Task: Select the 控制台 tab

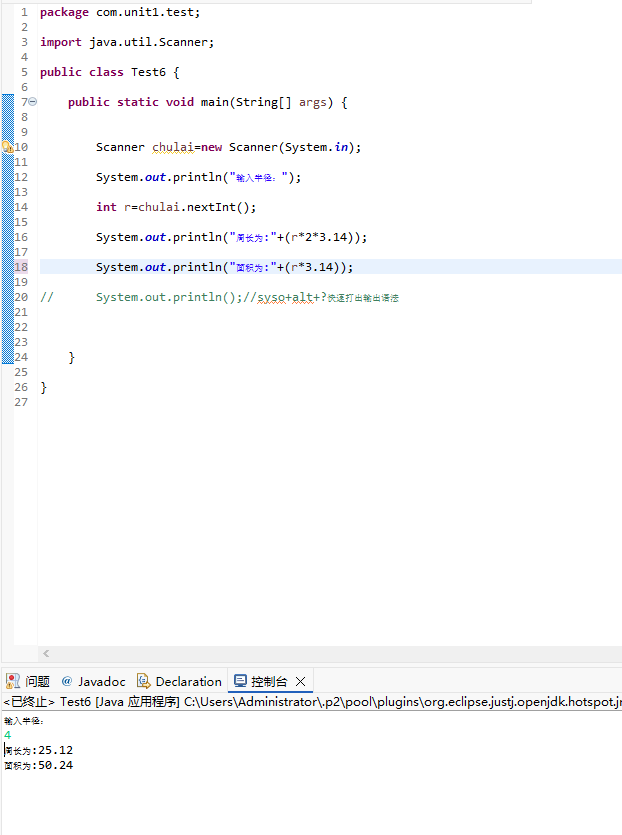Action: pyautogui.click(x=268, y=681)
